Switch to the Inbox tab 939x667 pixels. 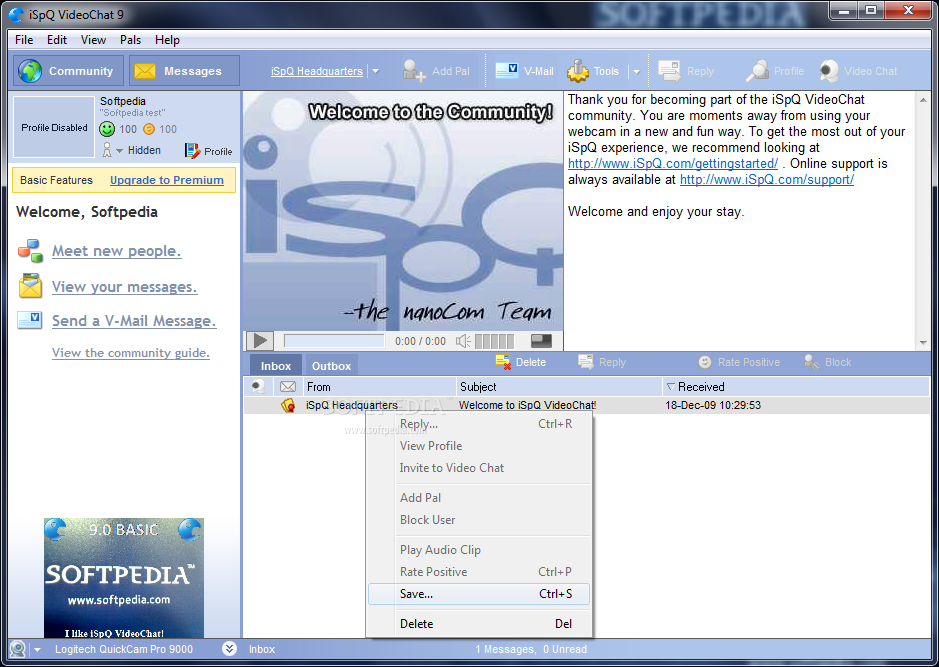(275, 366)
